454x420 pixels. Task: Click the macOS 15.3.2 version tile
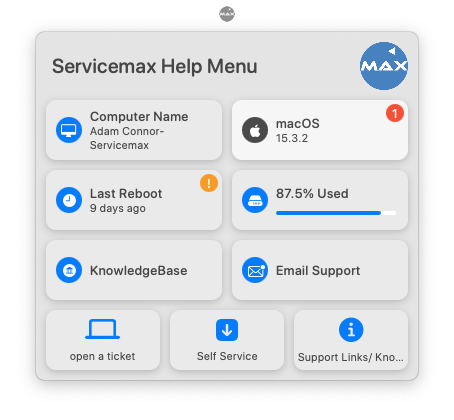coord(320,130)
